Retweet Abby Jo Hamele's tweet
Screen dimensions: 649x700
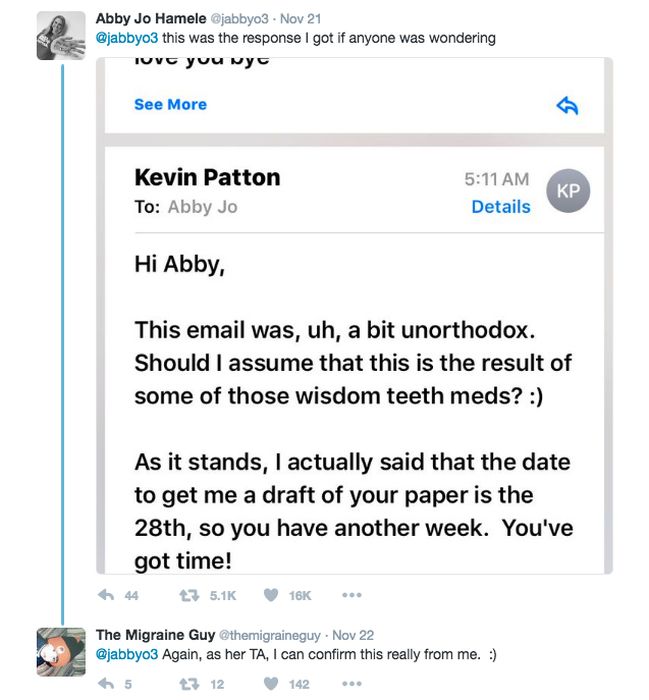(189, 595)
